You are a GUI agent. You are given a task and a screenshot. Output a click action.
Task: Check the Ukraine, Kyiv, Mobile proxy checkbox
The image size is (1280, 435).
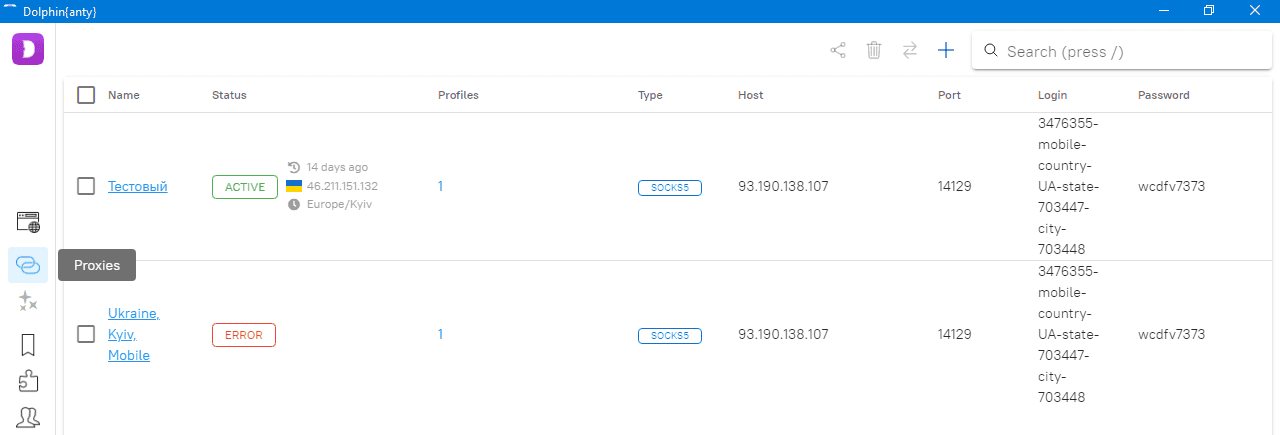pyautogui.click(x=86, y=334)
